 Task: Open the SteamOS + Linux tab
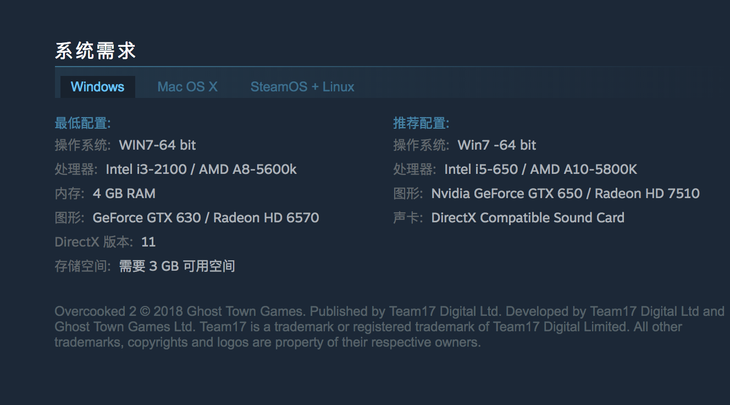point(302,87)
